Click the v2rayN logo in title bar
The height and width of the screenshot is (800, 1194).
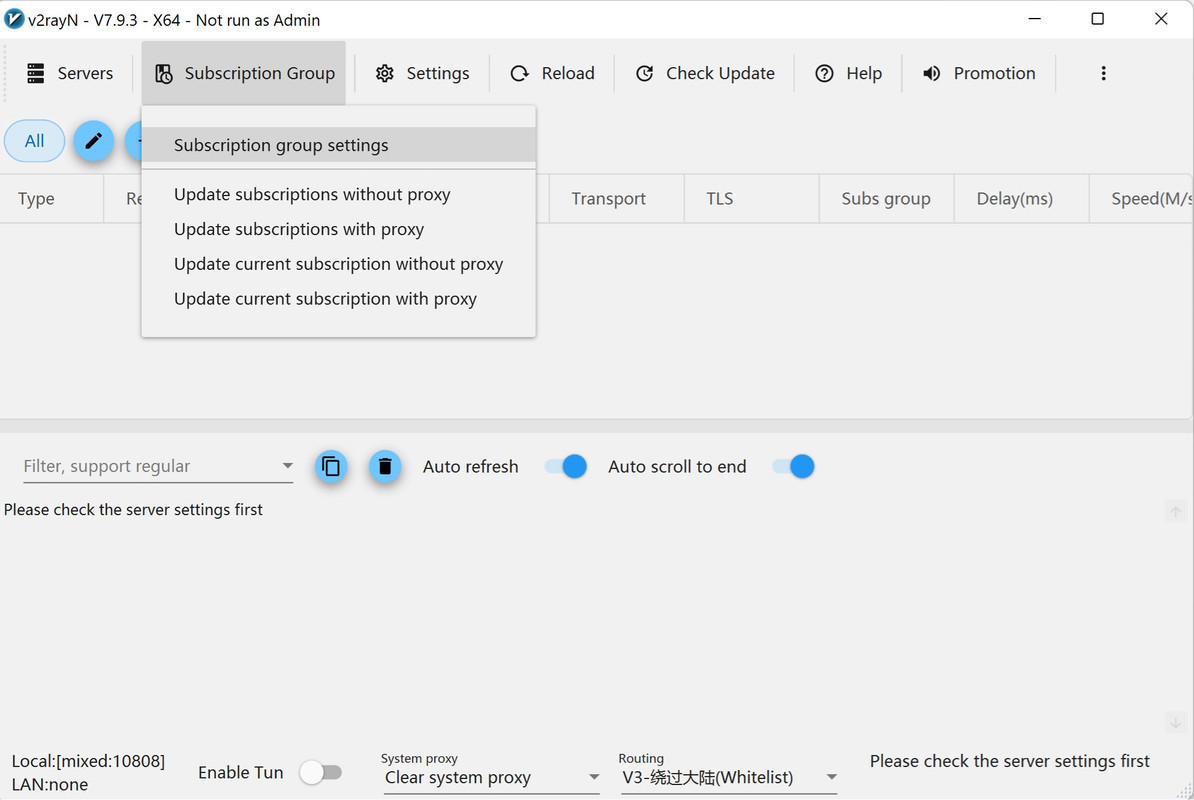tap(14, 19)
